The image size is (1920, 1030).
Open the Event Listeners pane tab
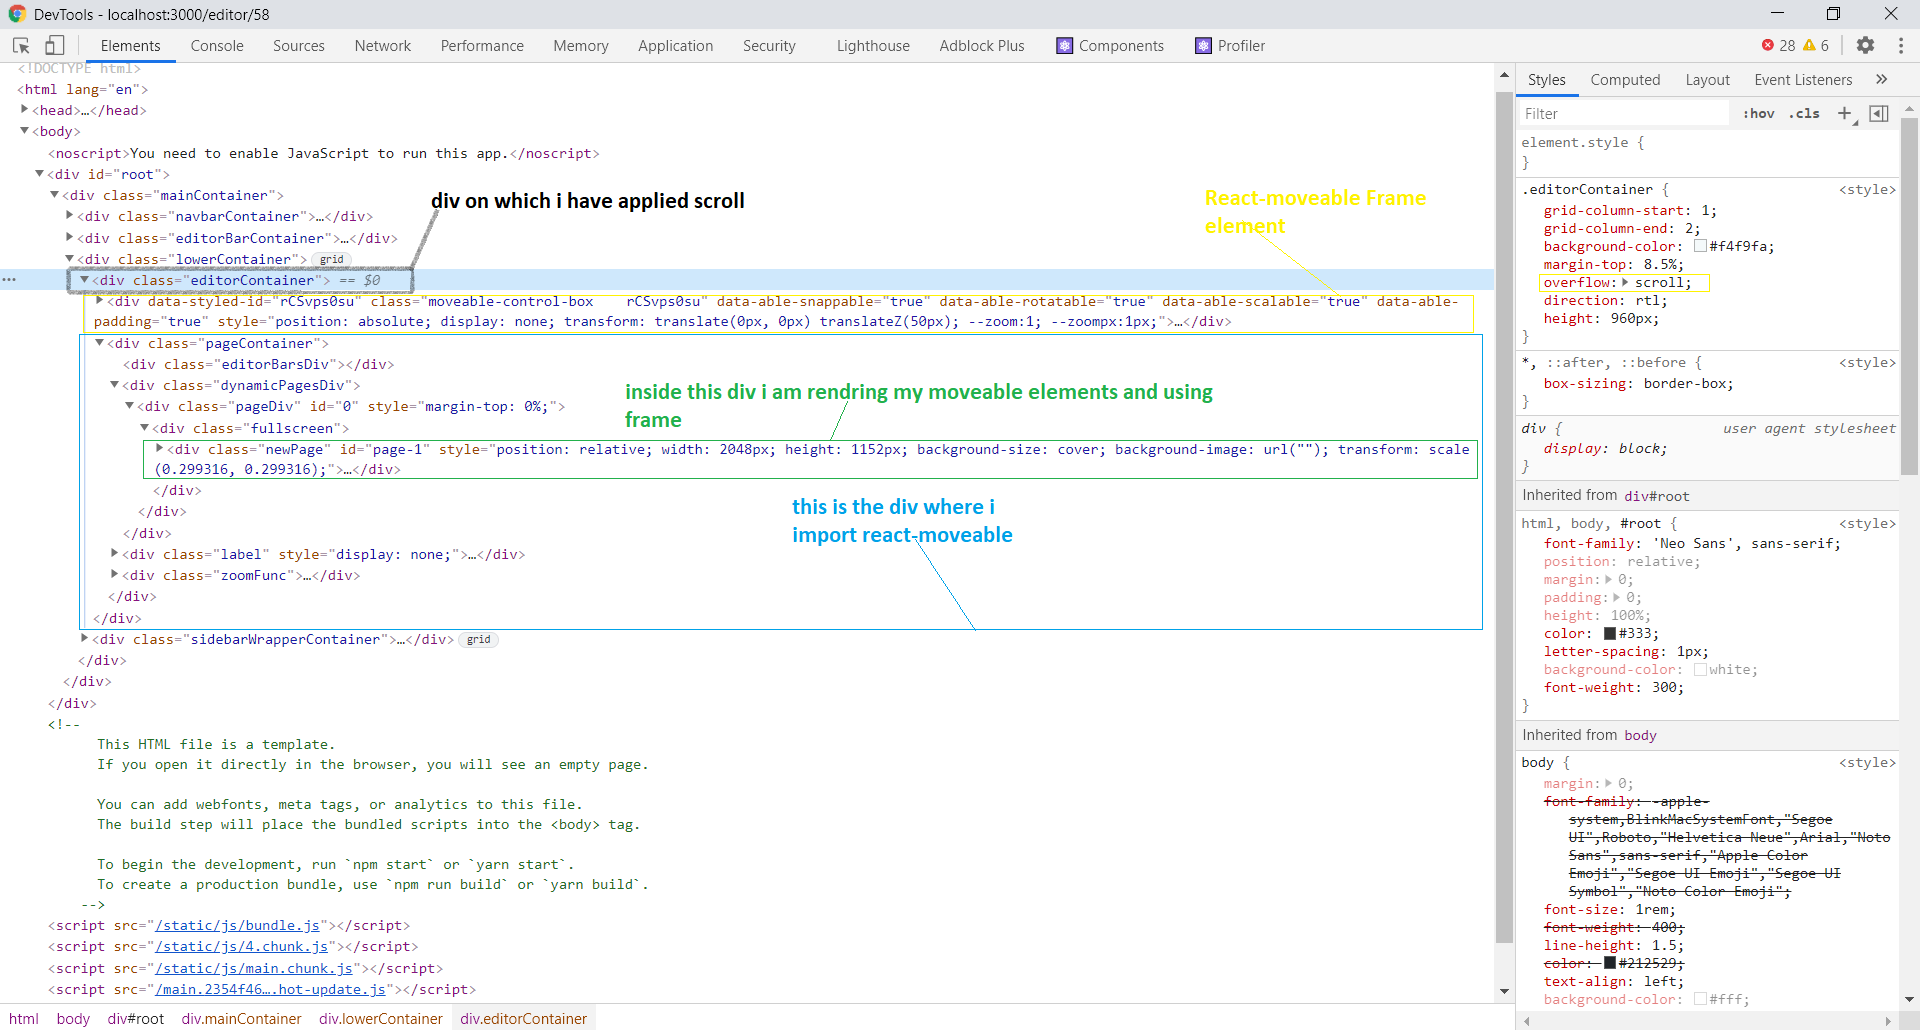[x=1803, y=80]
